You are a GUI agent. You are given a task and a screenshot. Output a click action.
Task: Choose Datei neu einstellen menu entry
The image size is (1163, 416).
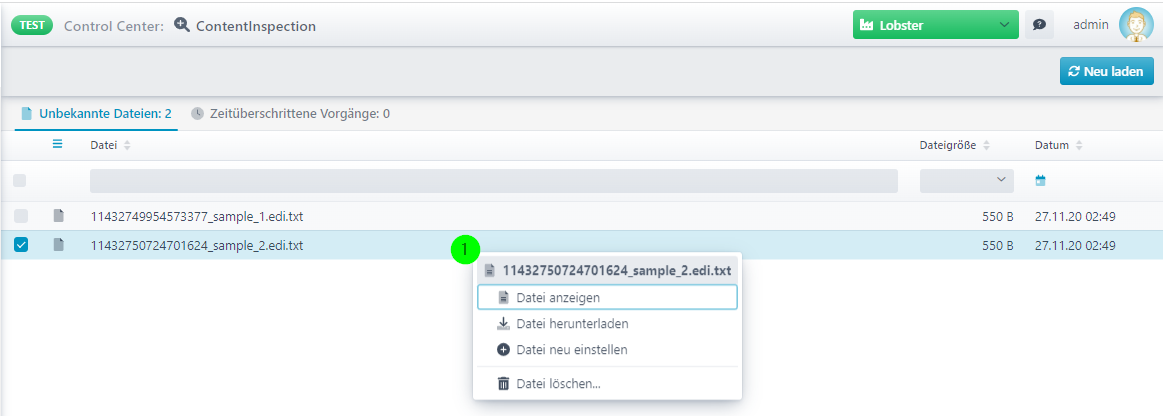pyautogui.click(x=607, y=349)
